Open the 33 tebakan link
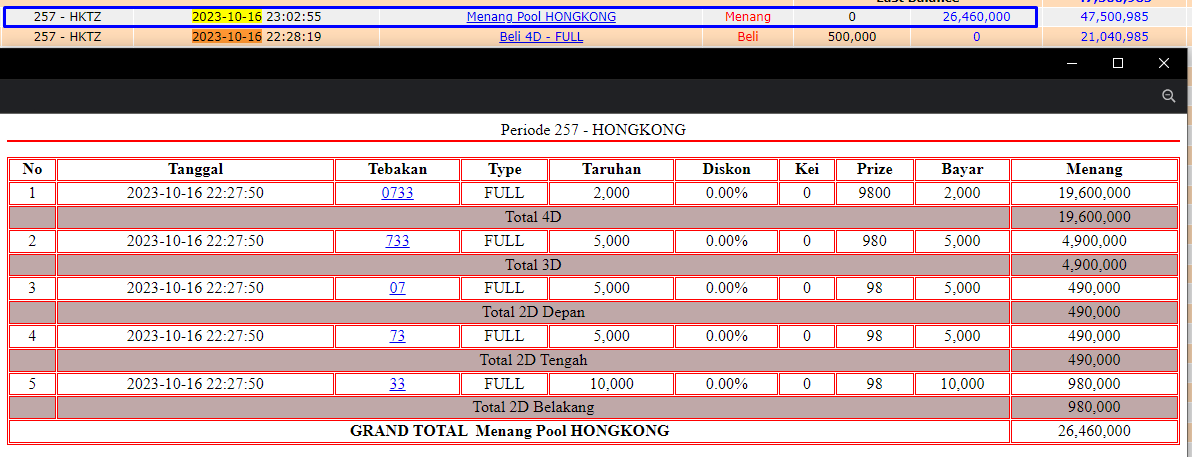Viewport: 1192px width, 457px height. (398, 384)
